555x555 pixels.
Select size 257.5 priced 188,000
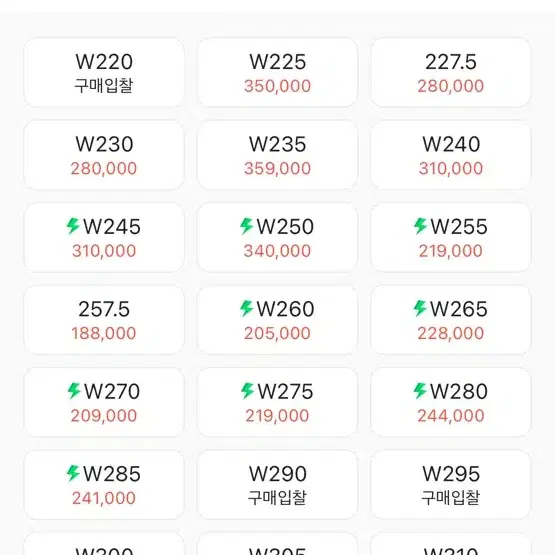point(104,320)
